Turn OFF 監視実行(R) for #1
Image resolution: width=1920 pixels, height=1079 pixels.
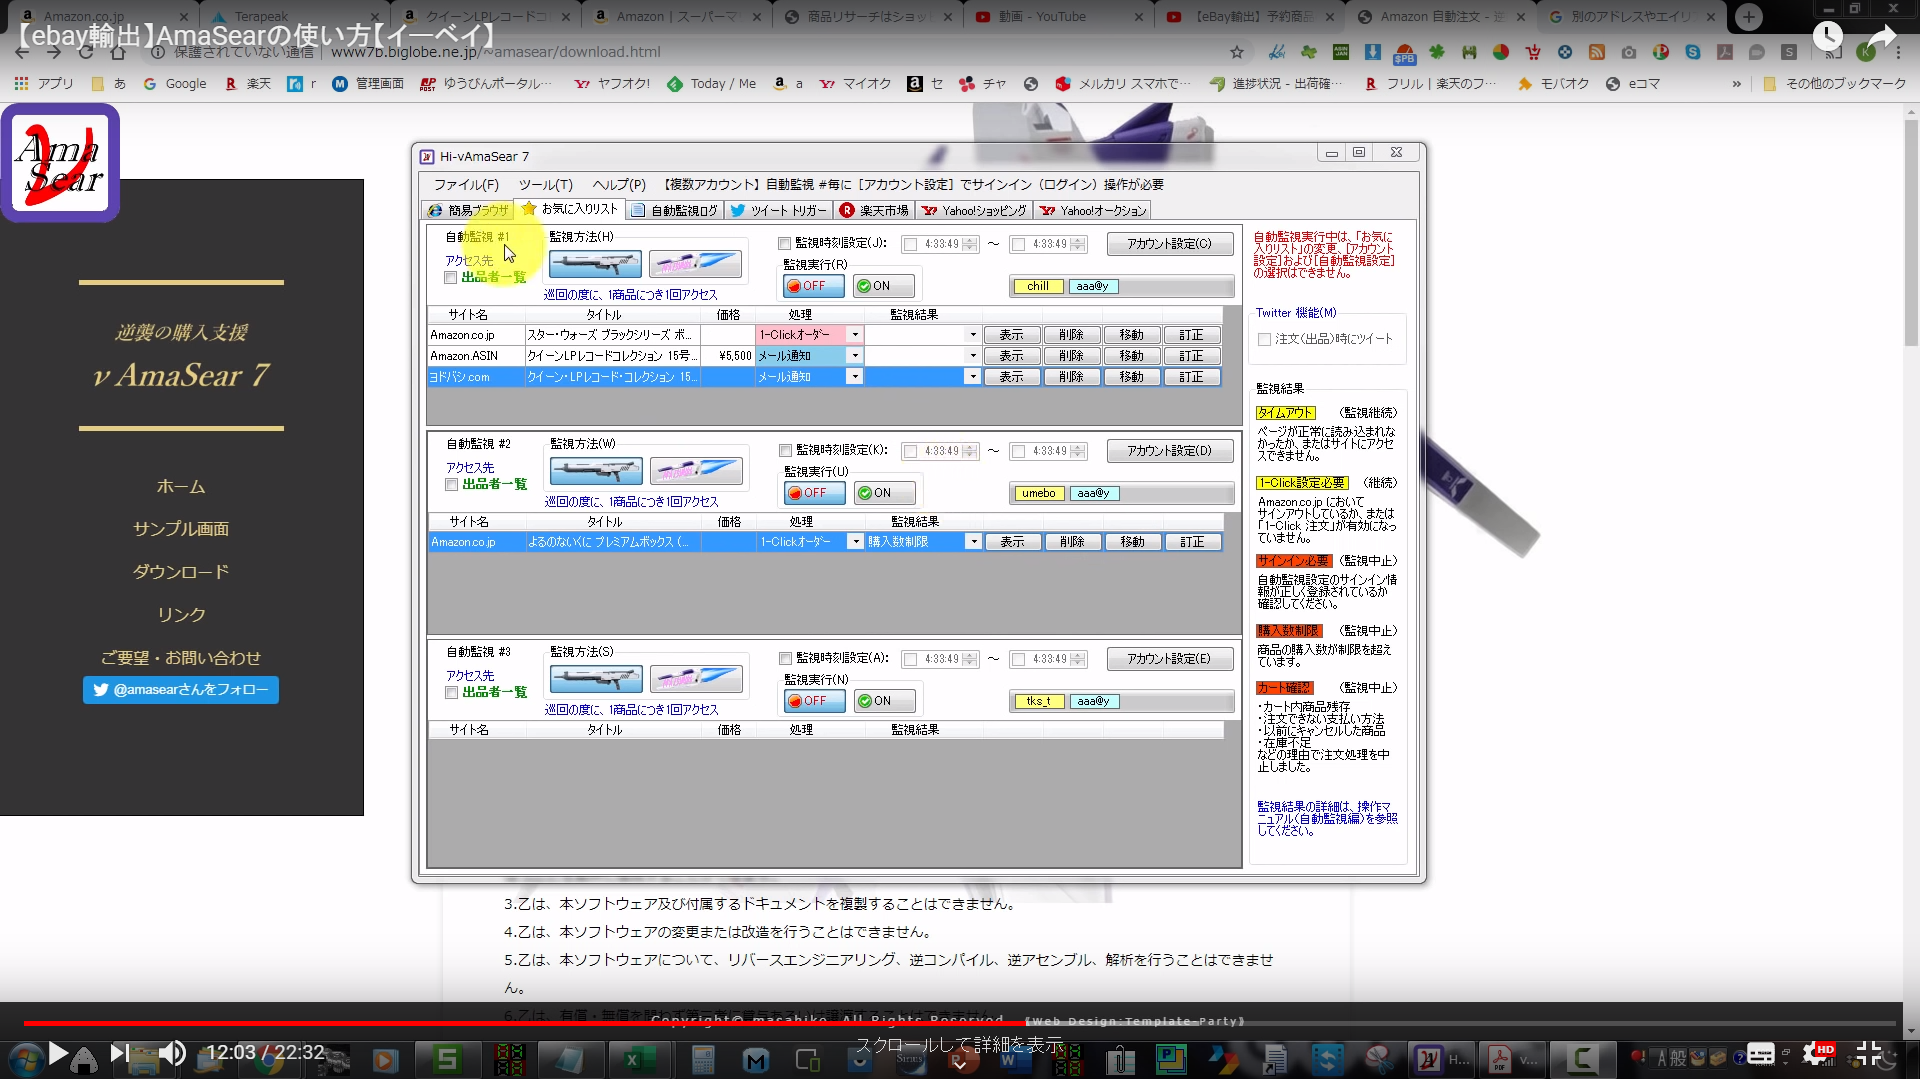pos(814,286)
